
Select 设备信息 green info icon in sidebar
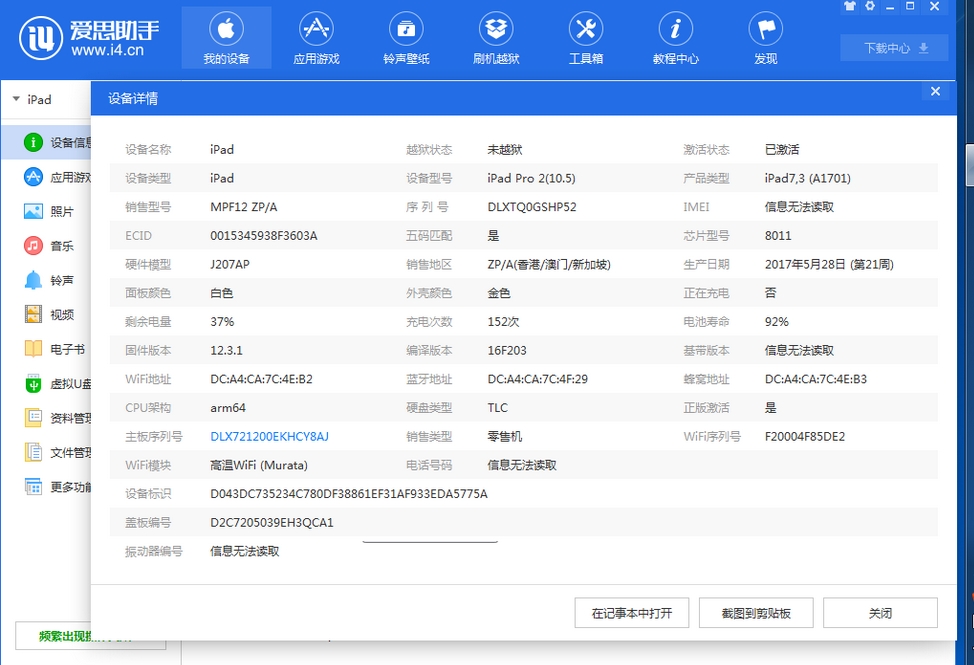33,142
